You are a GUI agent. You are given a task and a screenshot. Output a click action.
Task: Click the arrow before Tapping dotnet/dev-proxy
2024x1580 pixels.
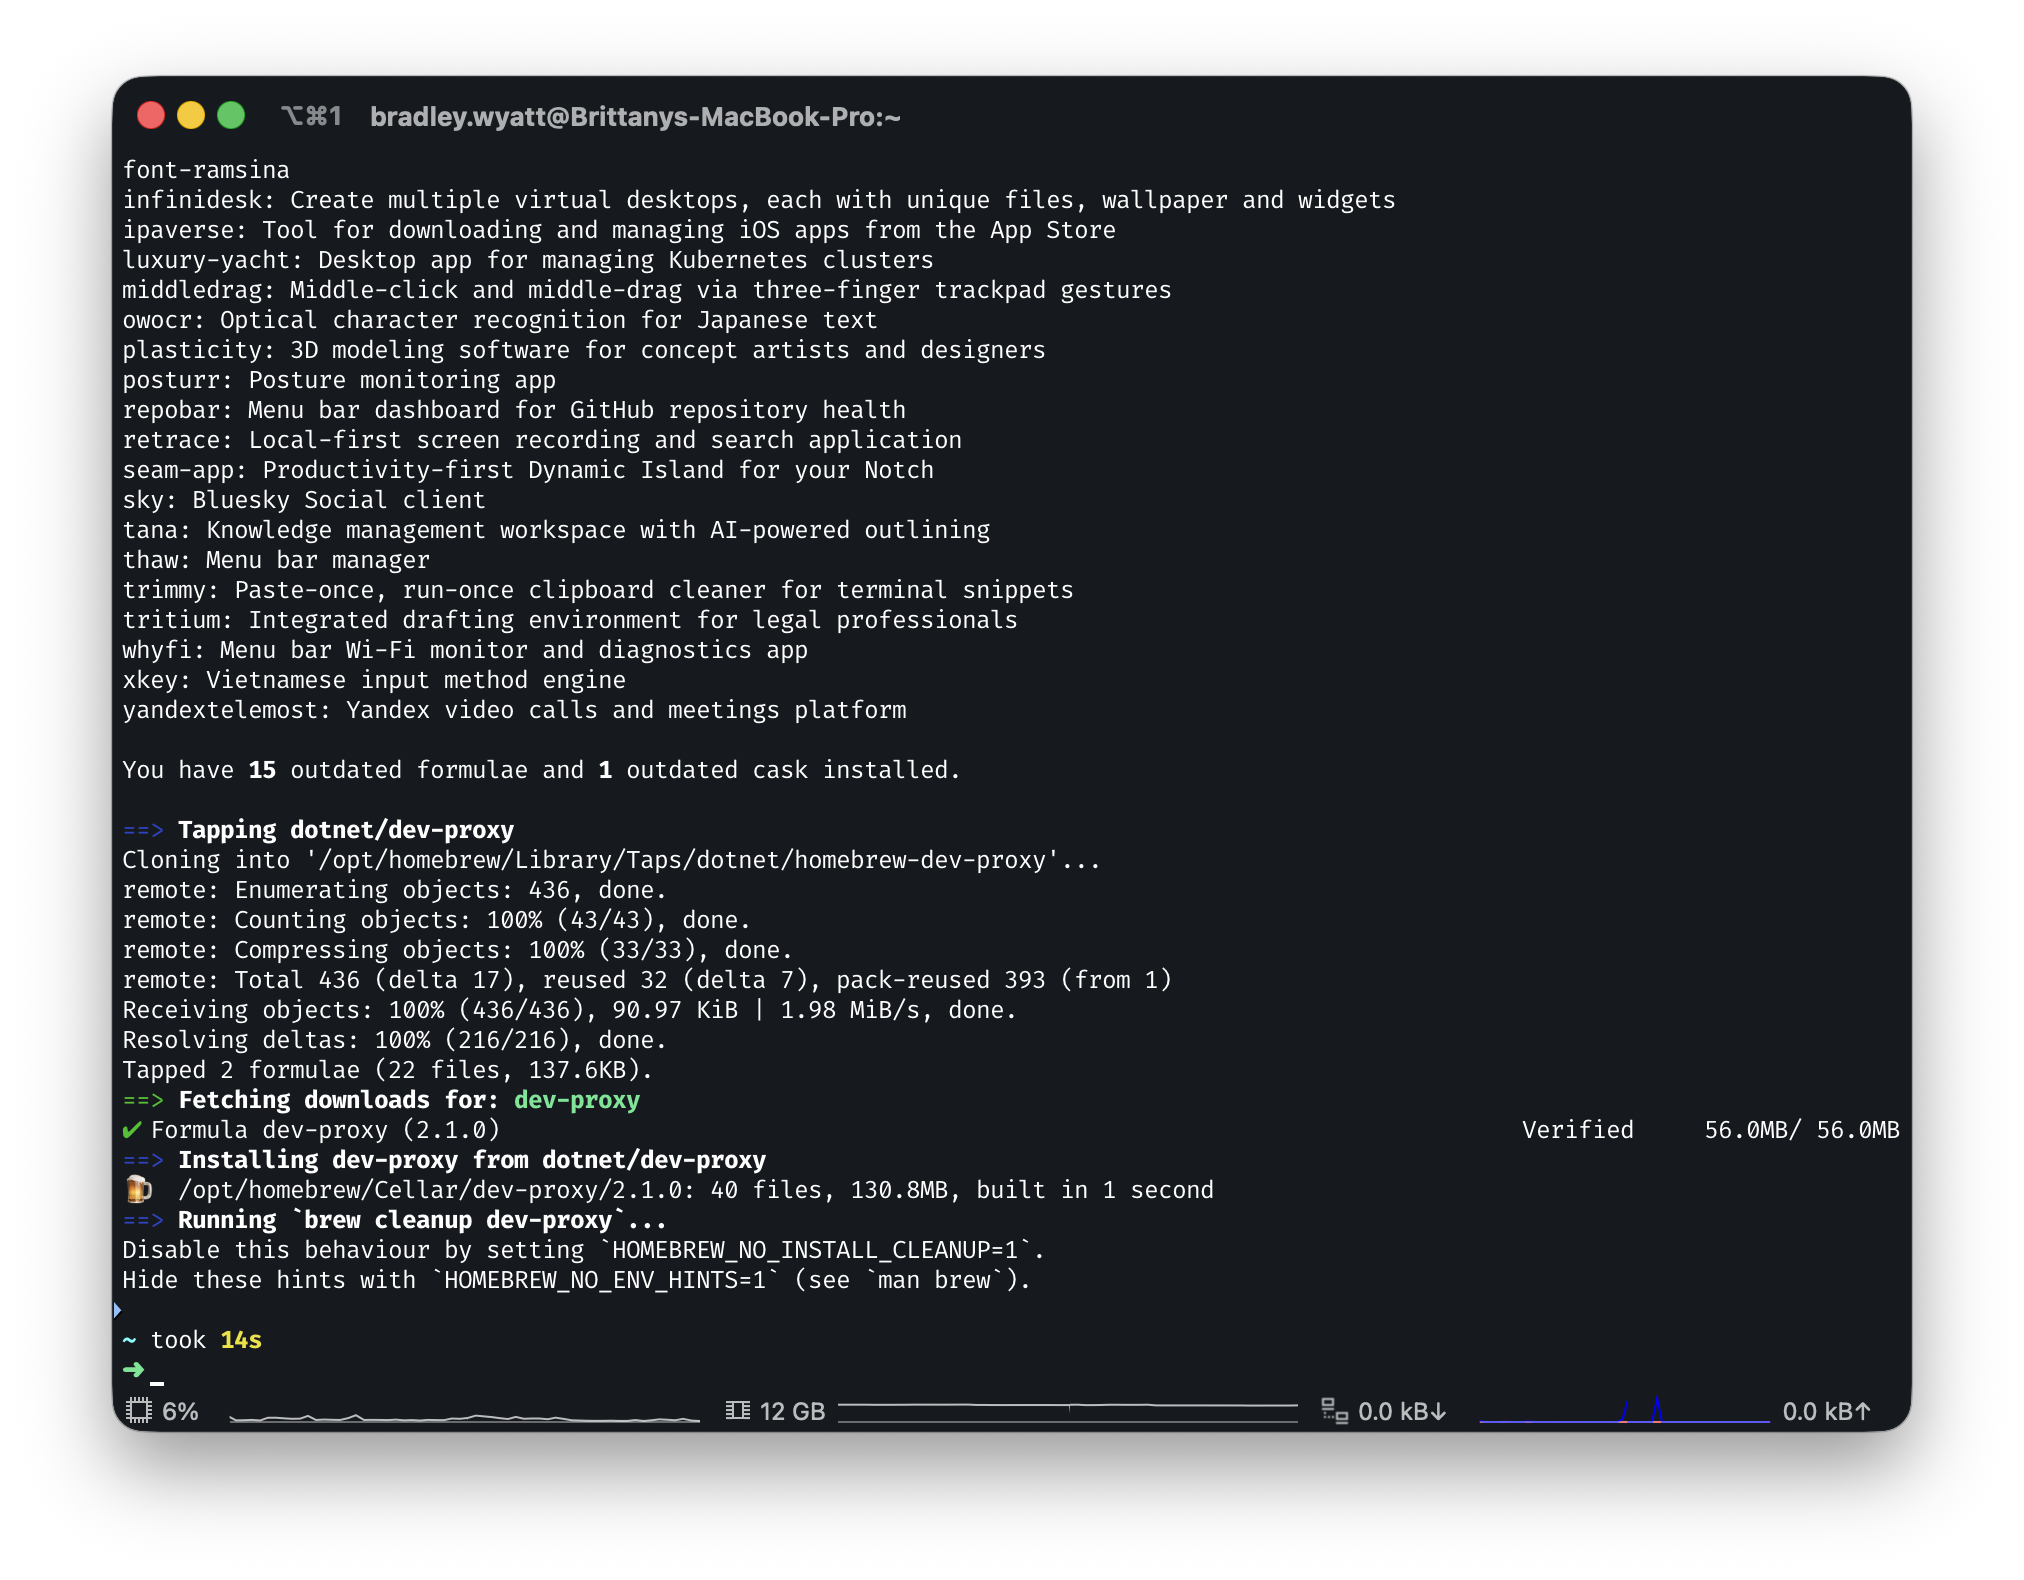[x=143, y=830]
